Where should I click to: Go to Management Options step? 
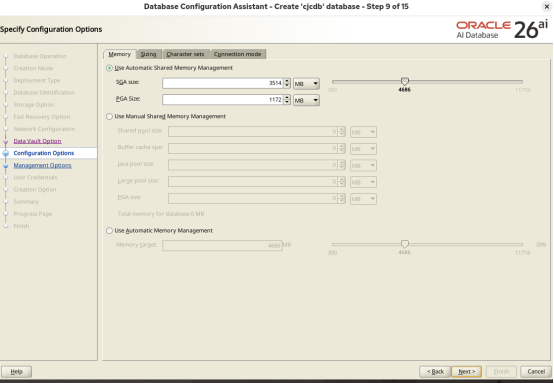(x=42, y=165)
